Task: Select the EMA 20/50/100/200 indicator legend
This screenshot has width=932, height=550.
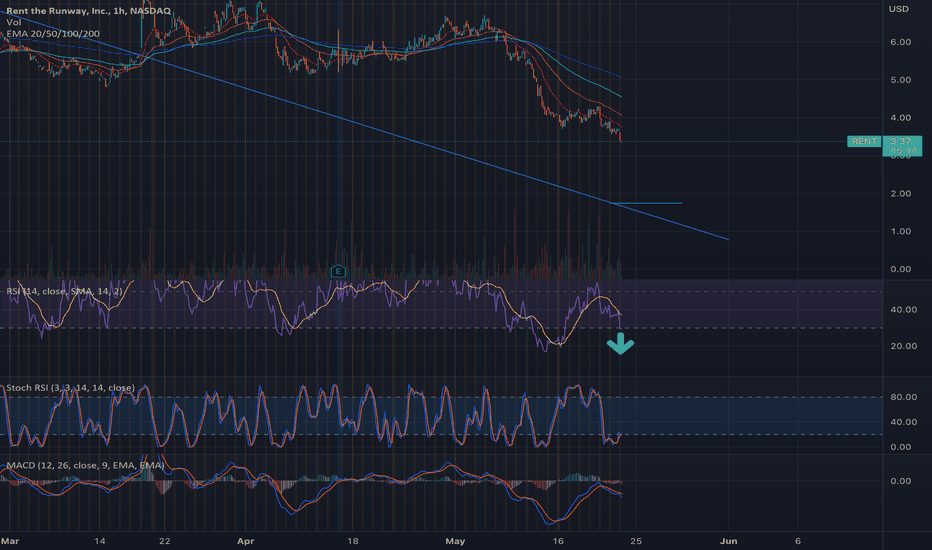Action: coord(53,34)
